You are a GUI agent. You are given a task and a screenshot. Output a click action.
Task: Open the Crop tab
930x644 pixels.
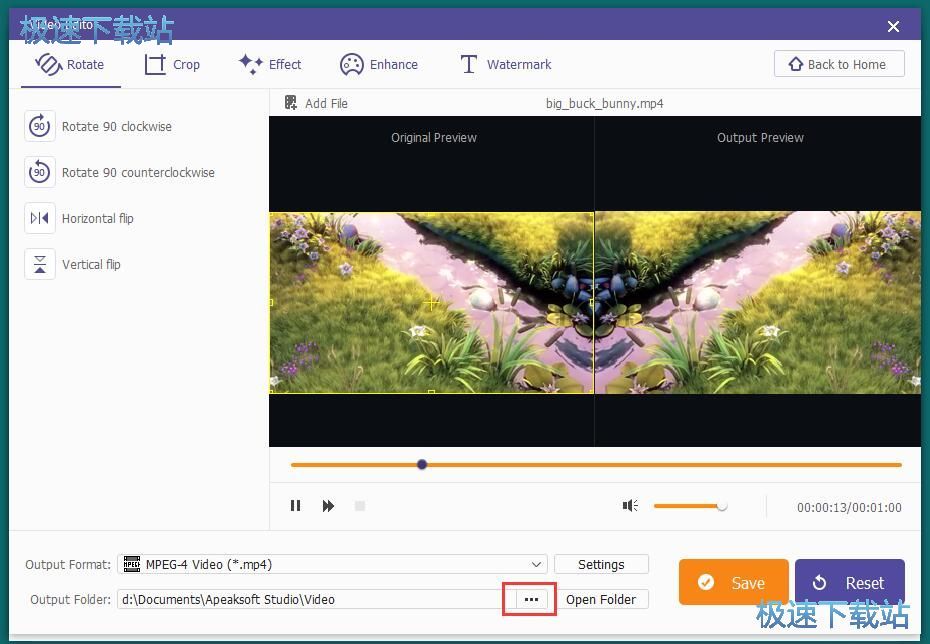(172, 65)
